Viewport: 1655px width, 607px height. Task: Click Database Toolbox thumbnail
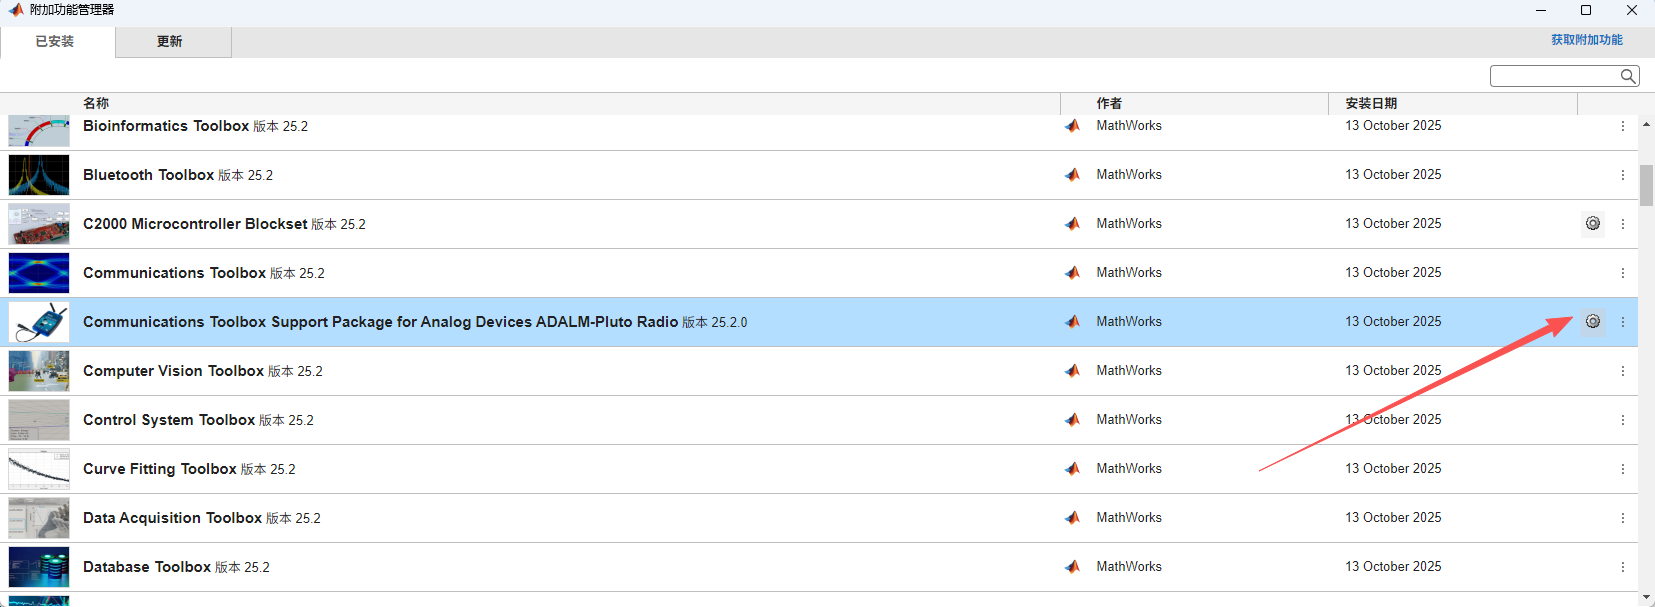click(x=39, y=567)
